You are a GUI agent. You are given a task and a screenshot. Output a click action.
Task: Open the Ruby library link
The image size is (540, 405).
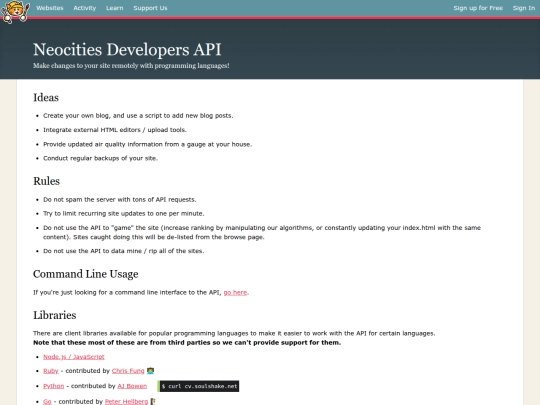pos(51,371)
